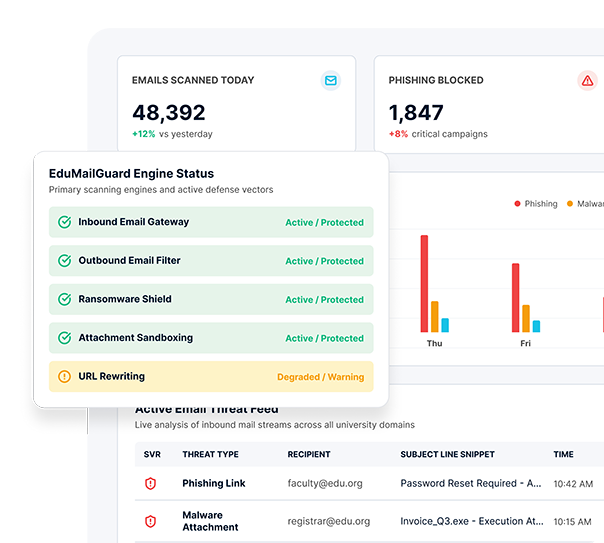Click recipient 'registrar@edu.org'
The image size is (604, 543).
click(x=329, y=521)
